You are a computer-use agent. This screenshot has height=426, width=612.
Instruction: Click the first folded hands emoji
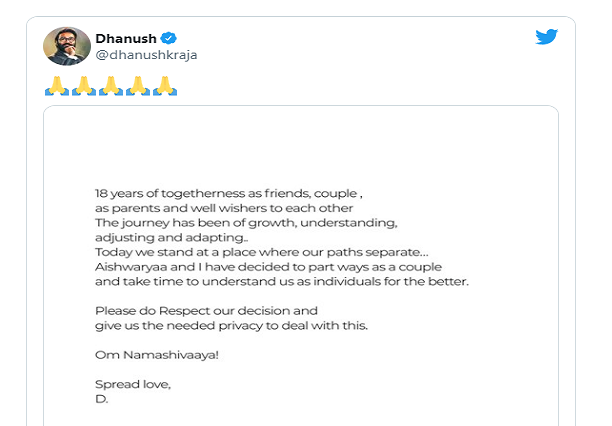point(57,86)
